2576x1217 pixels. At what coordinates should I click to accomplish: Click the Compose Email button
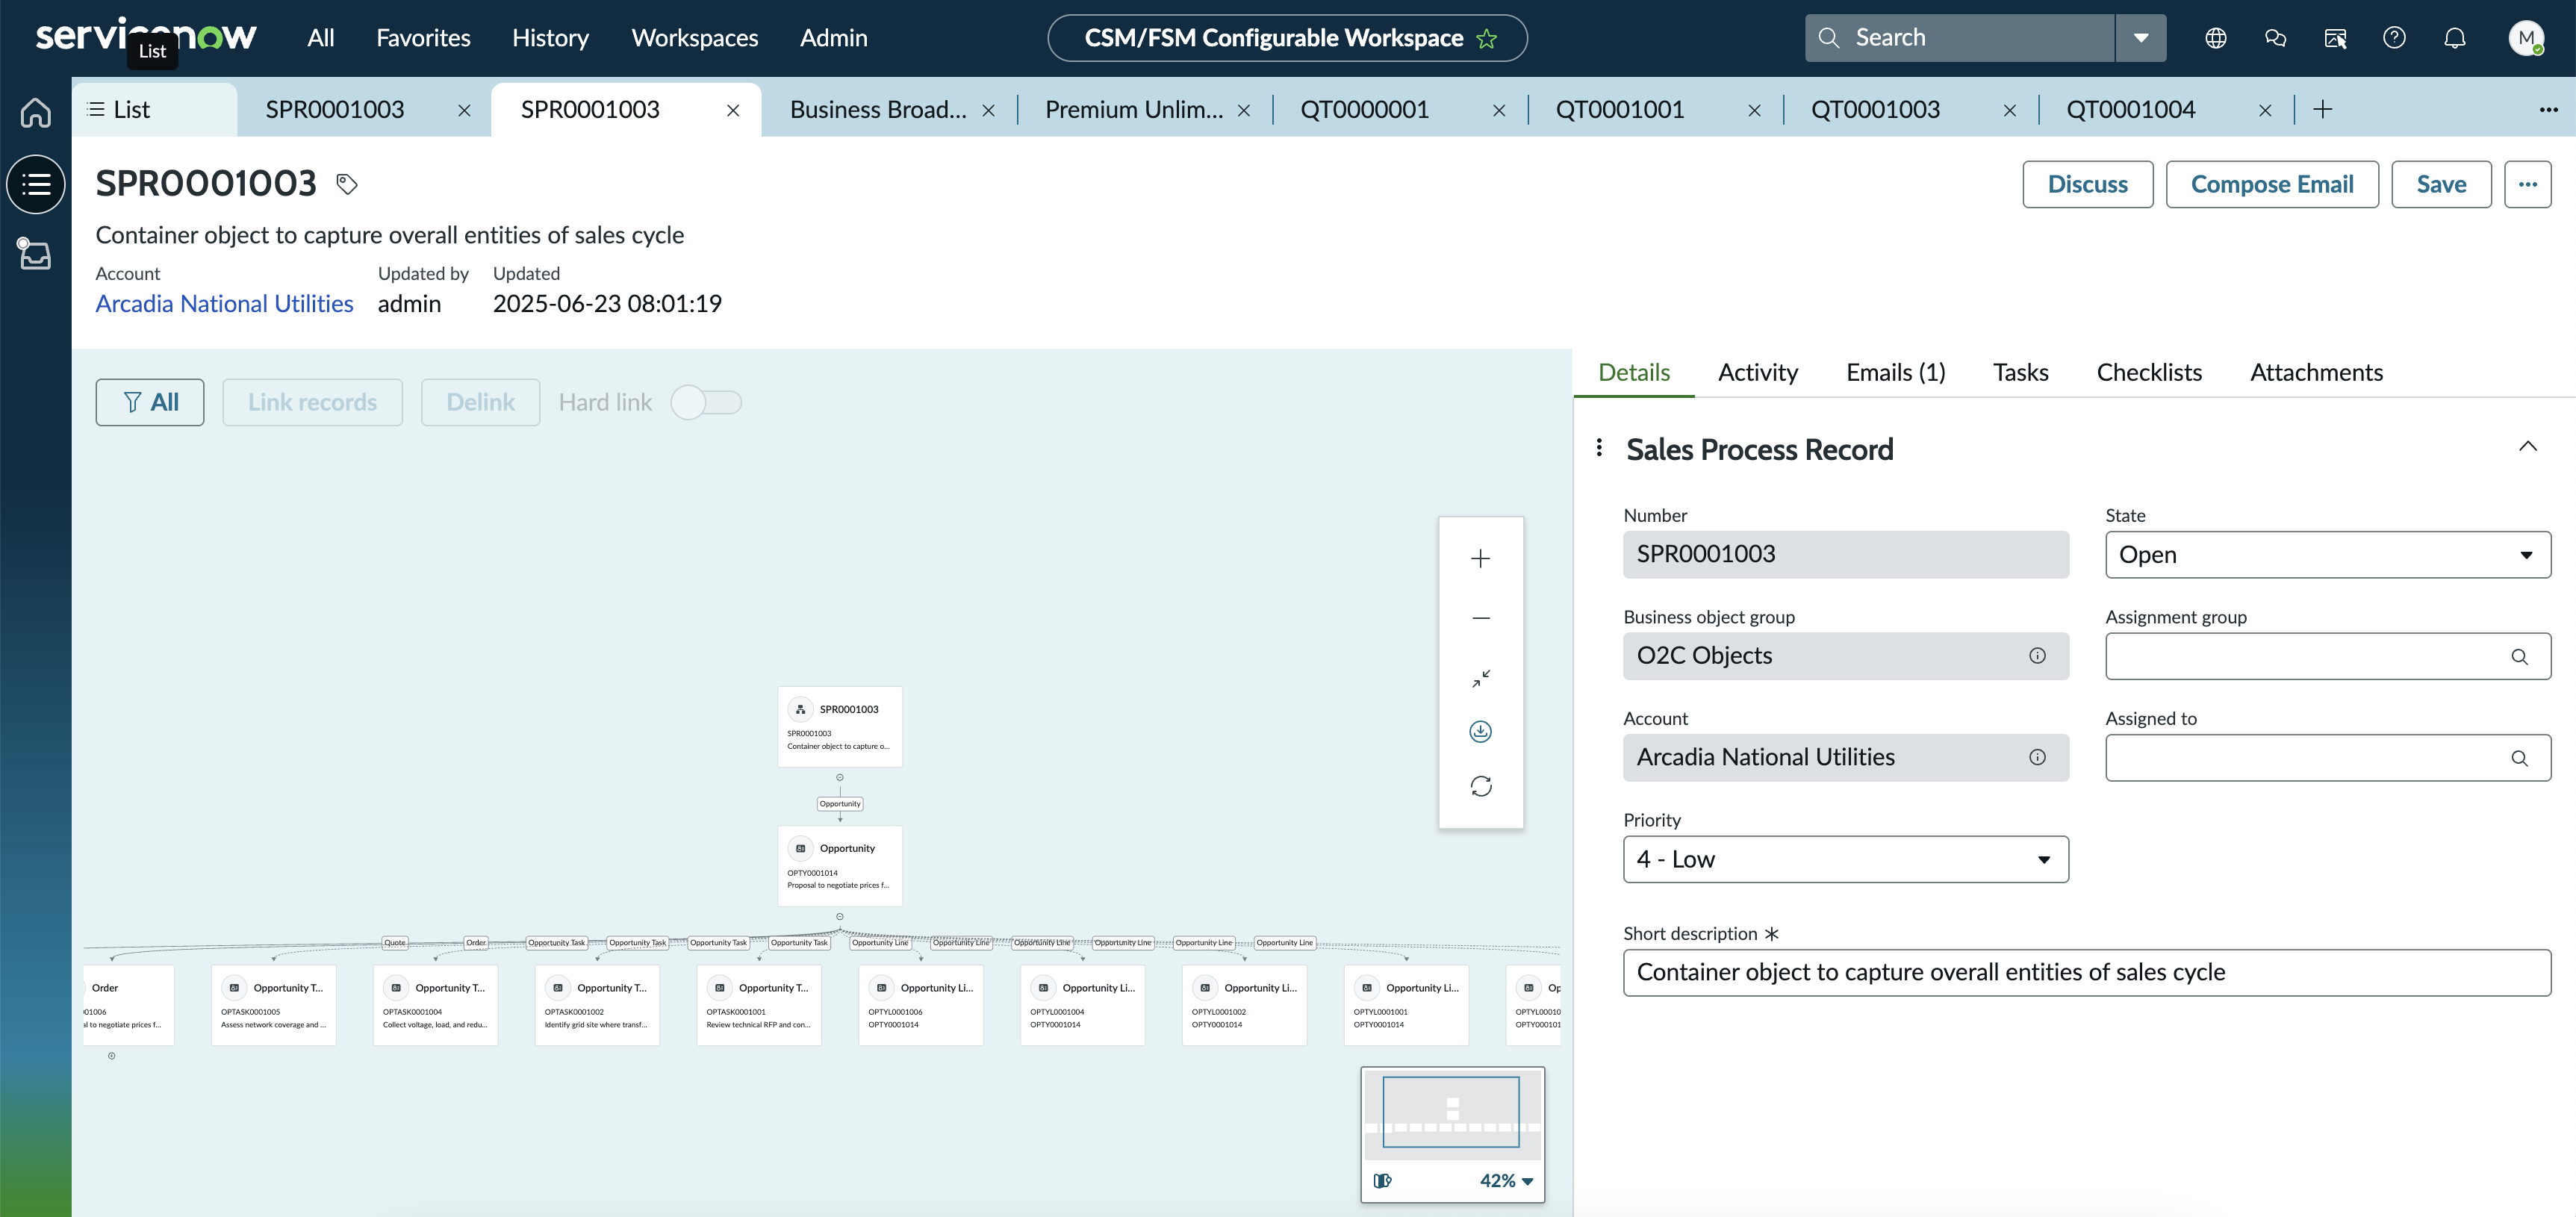[2271, 184]
